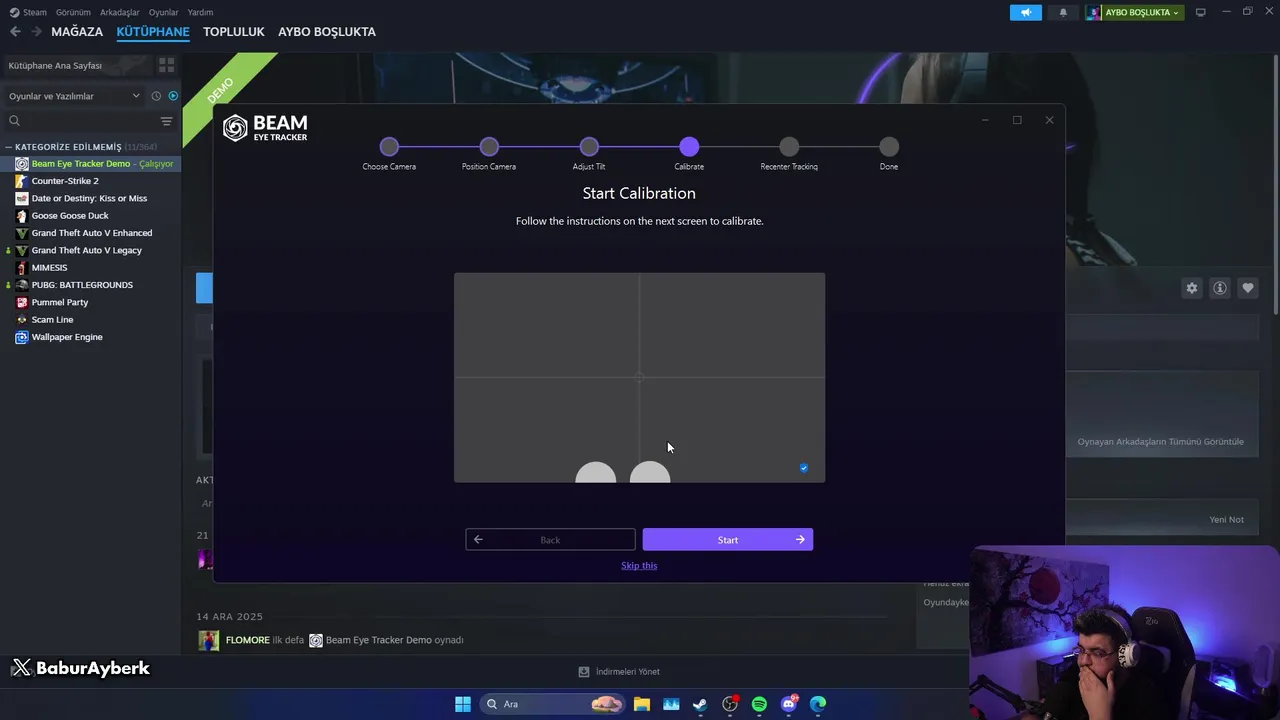
Task: Open File Explorer from taskbar
Action: (x=642, y=704)
